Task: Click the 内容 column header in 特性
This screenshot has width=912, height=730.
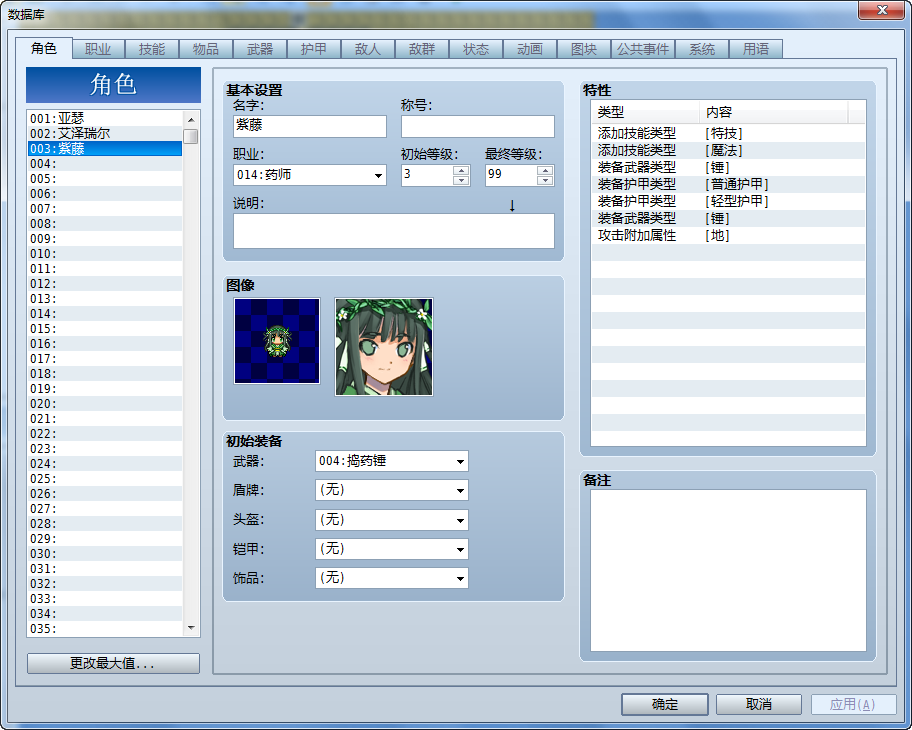Action: click(x=774, y=112)
